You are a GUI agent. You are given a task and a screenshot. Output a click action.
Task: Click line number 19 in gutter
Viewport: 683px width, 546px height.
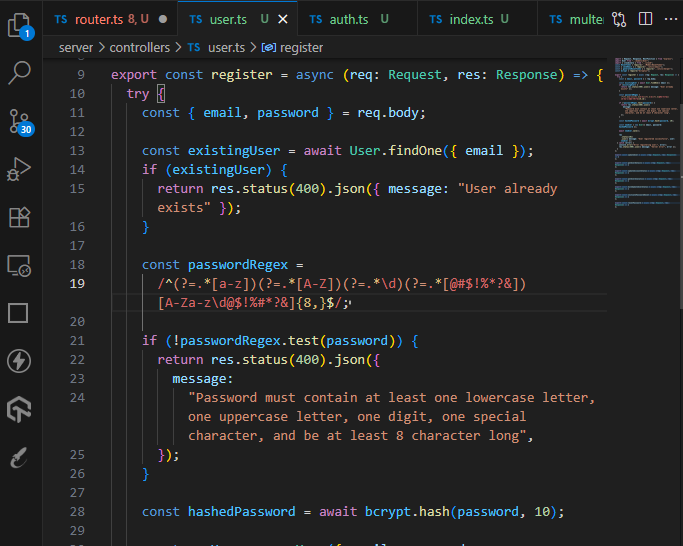pos(77,284)
